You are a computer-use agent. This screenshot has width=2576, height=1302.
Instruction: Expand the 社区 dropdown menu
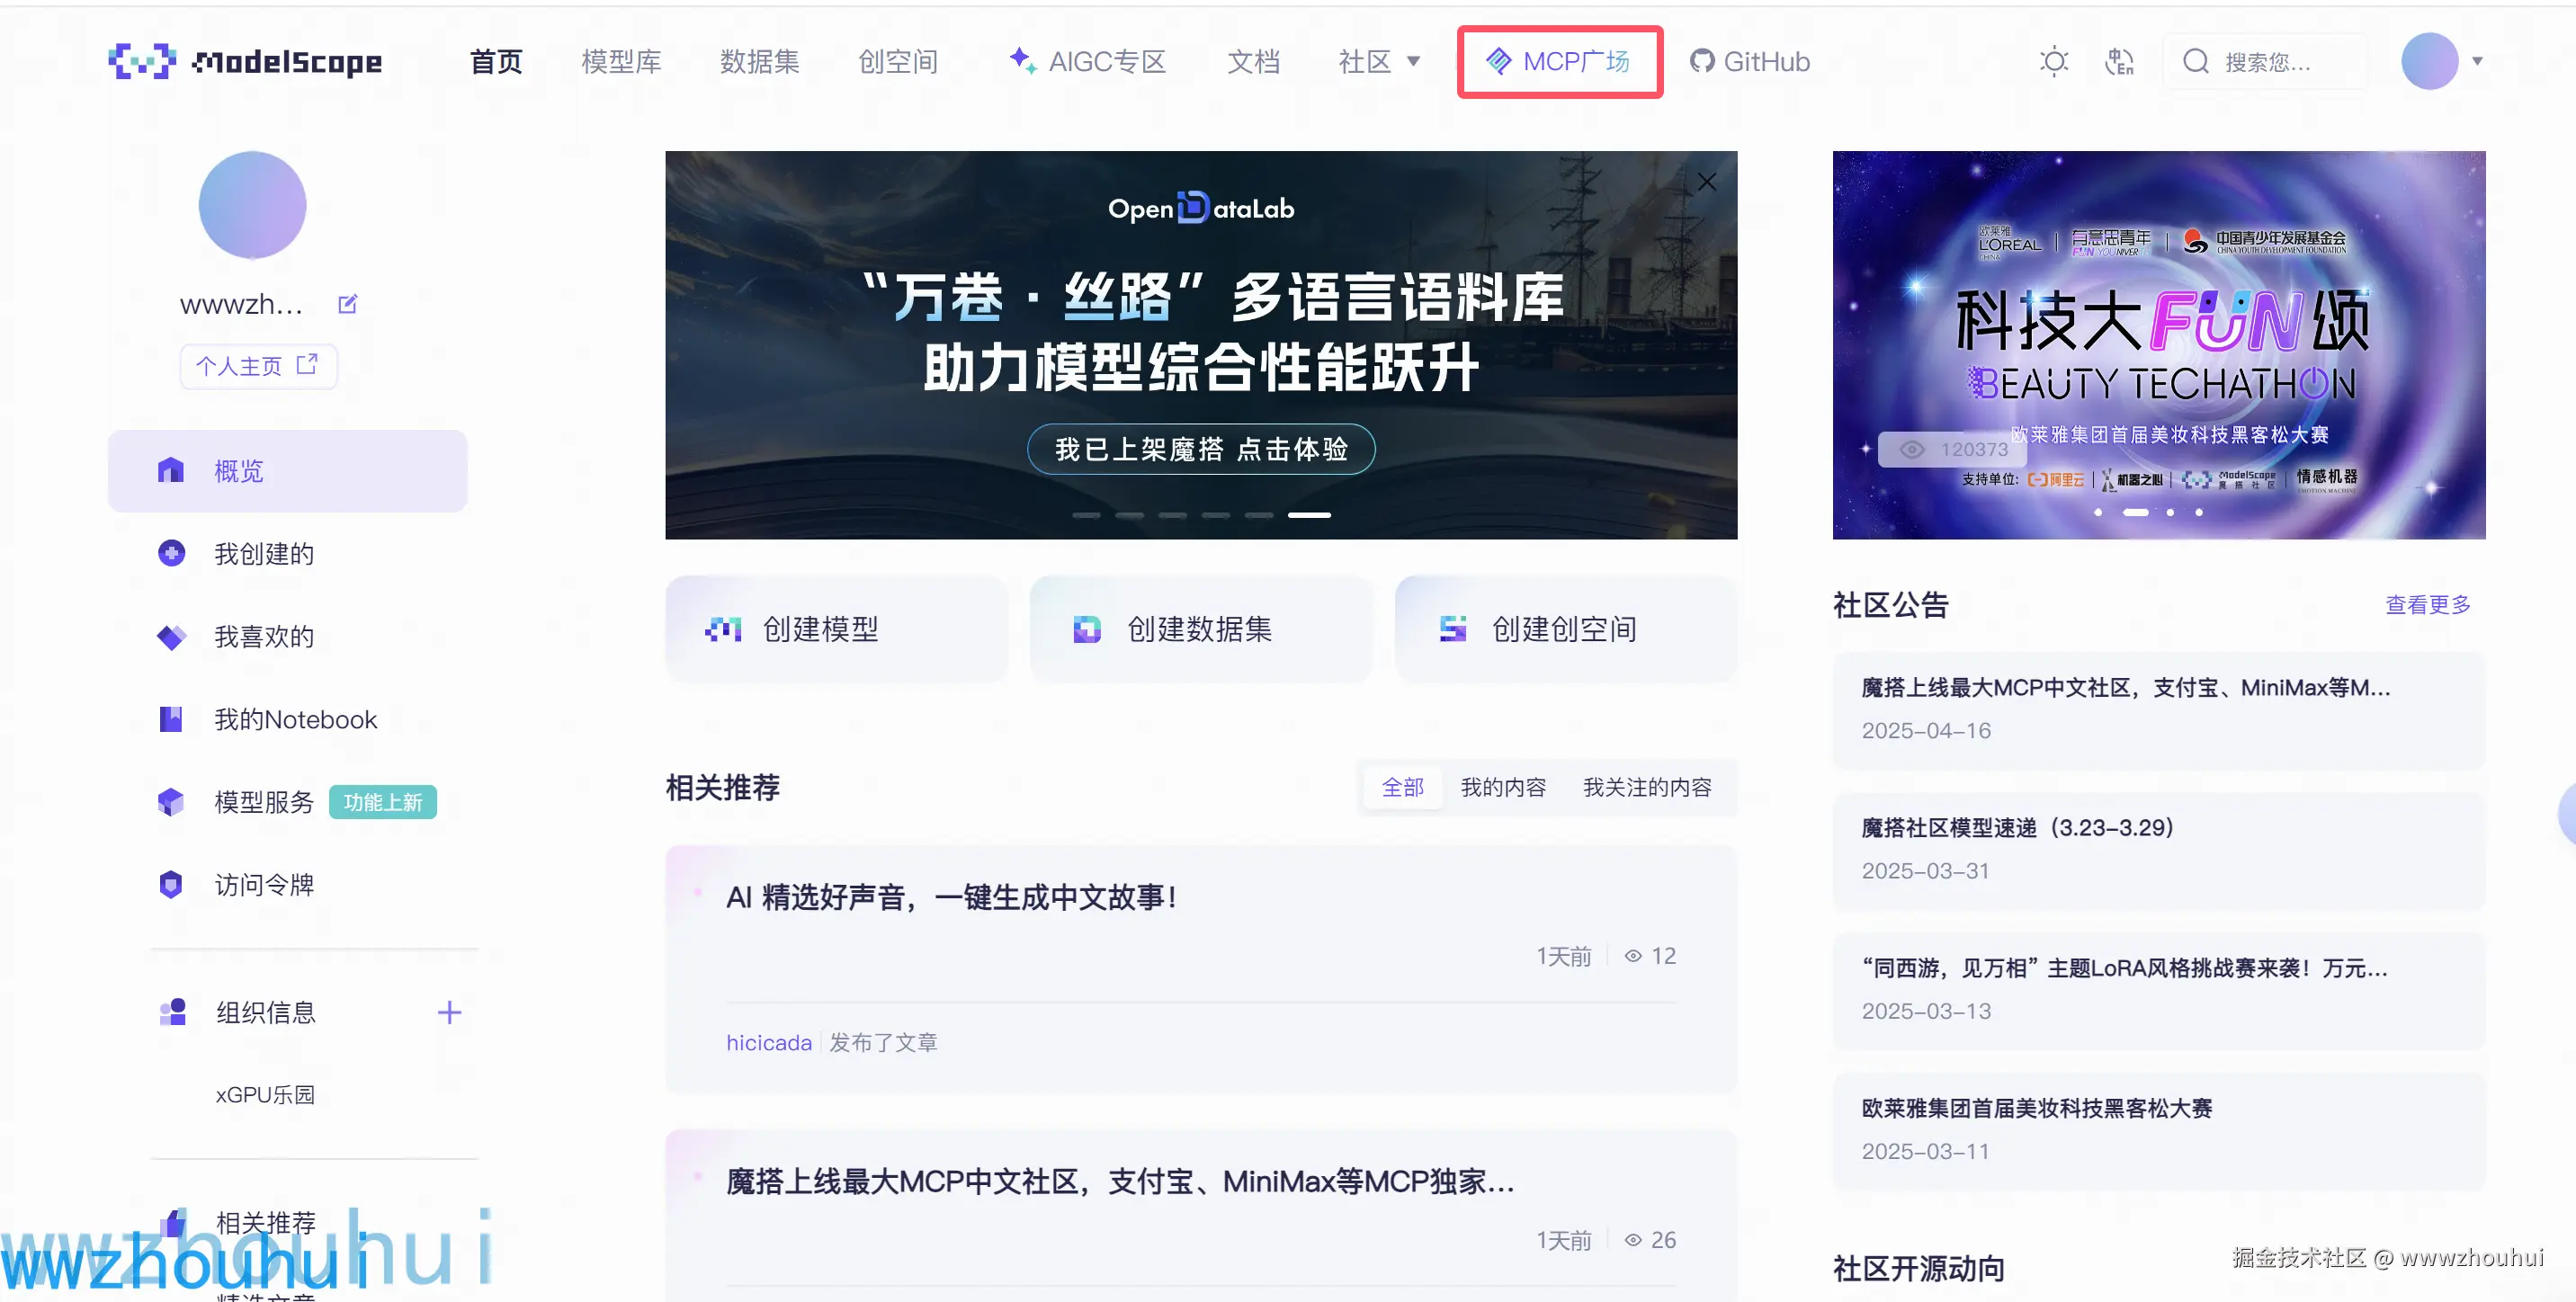point(1379,62)
